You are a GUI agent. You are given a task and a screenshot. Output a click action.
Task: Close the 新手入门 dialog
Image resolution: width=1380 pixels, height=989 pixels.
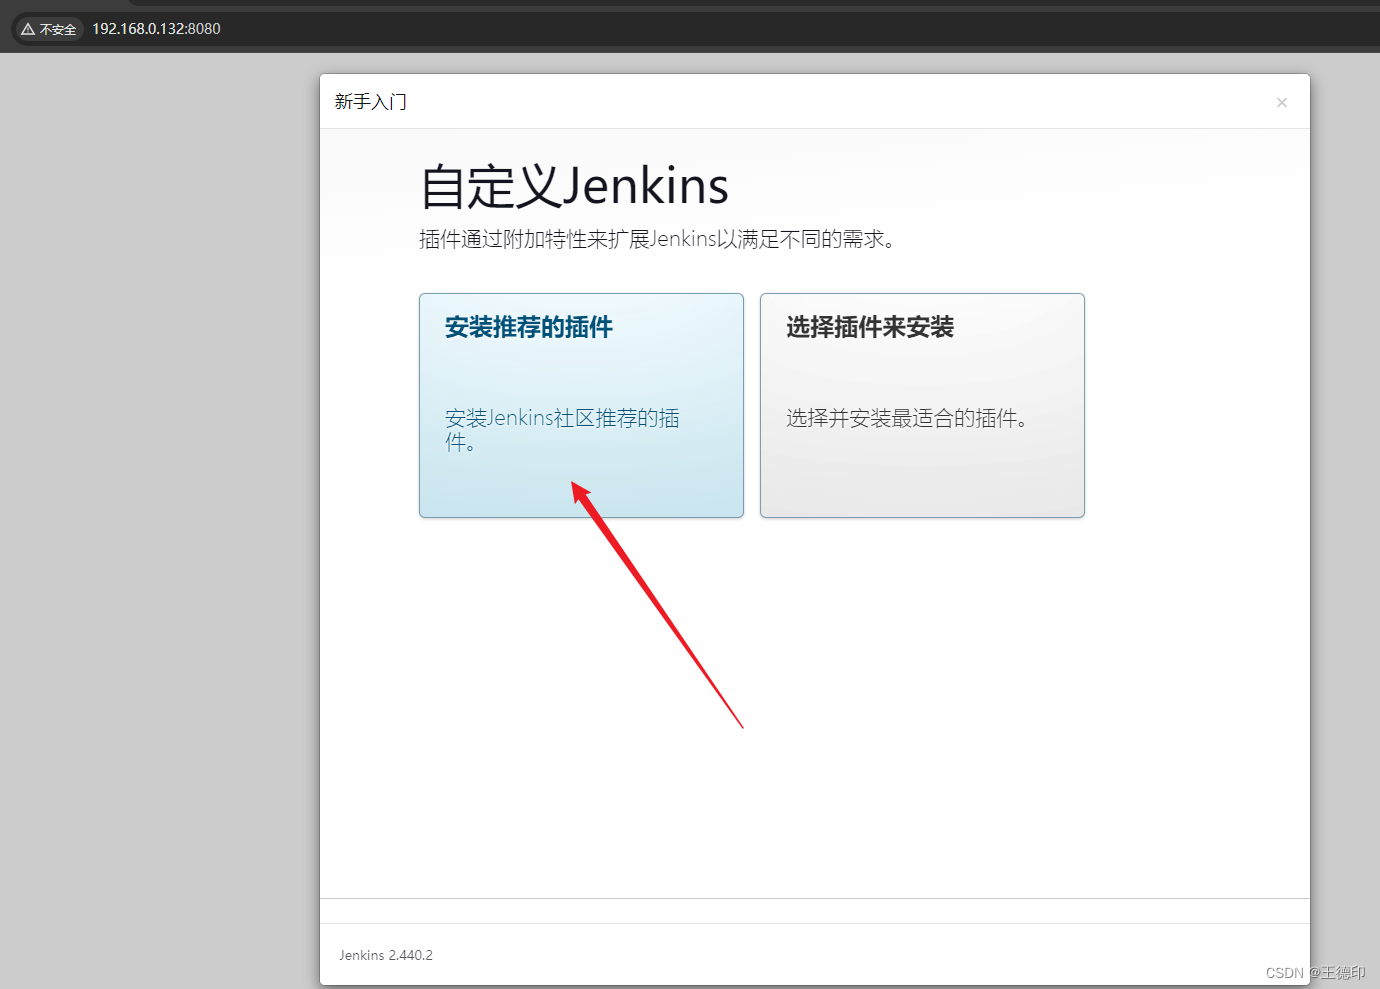coord(1281,102)
